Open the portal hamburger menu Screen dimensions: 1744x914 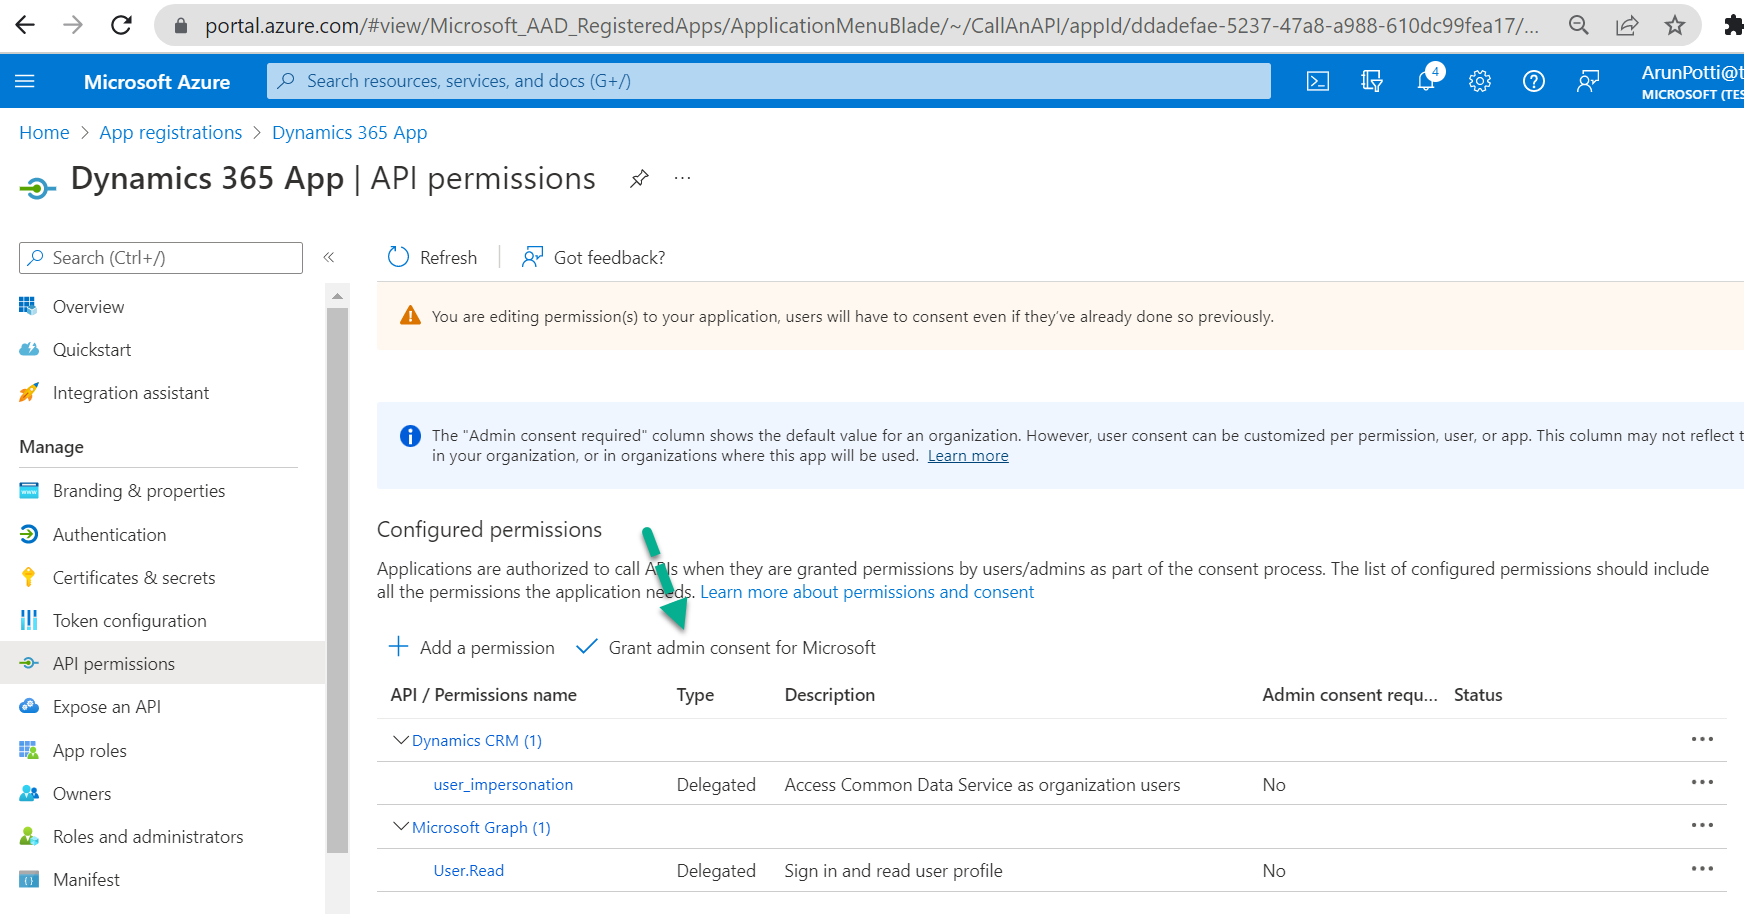[x=25, y=81]
